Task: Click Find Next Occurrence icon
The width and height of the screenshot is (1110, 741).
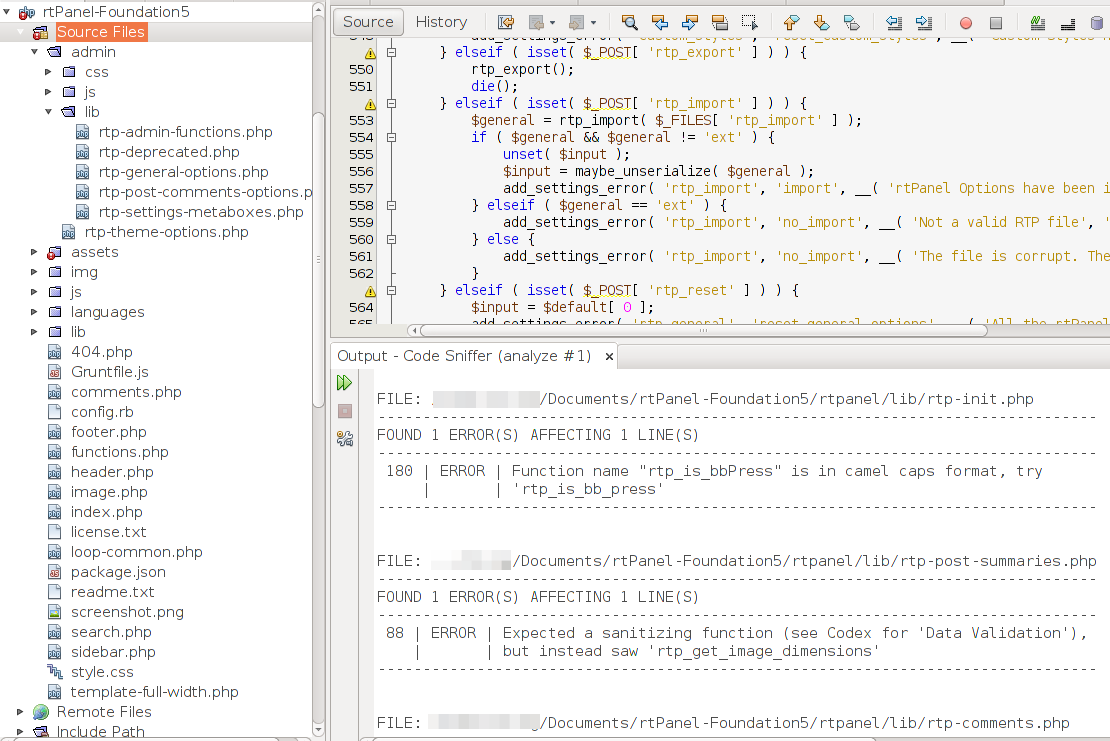Action: [690, 23]
